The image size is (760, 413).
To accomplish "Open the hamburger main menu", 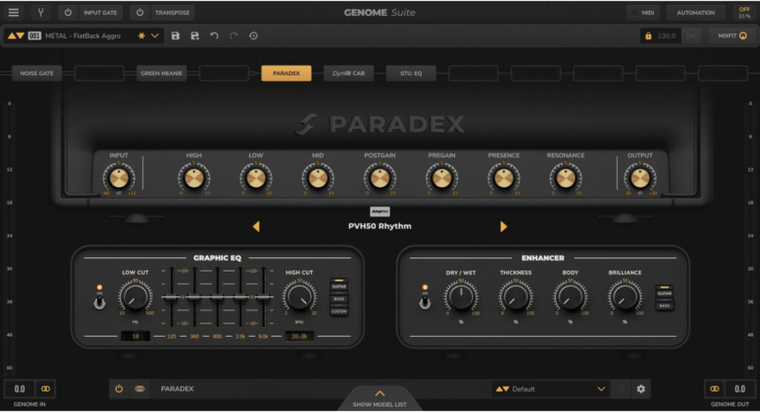I will (x=14, y=13).
